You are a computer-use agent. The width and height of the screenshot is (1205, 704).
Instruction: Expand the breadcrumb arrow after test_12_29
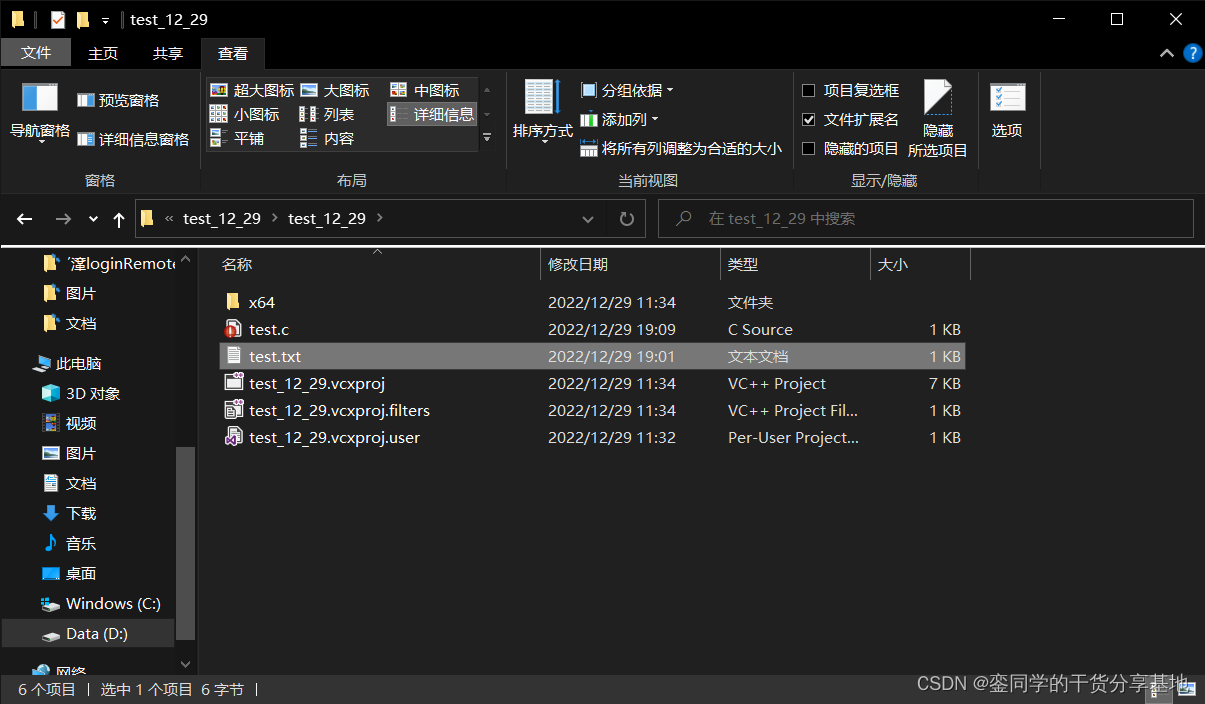380,218
